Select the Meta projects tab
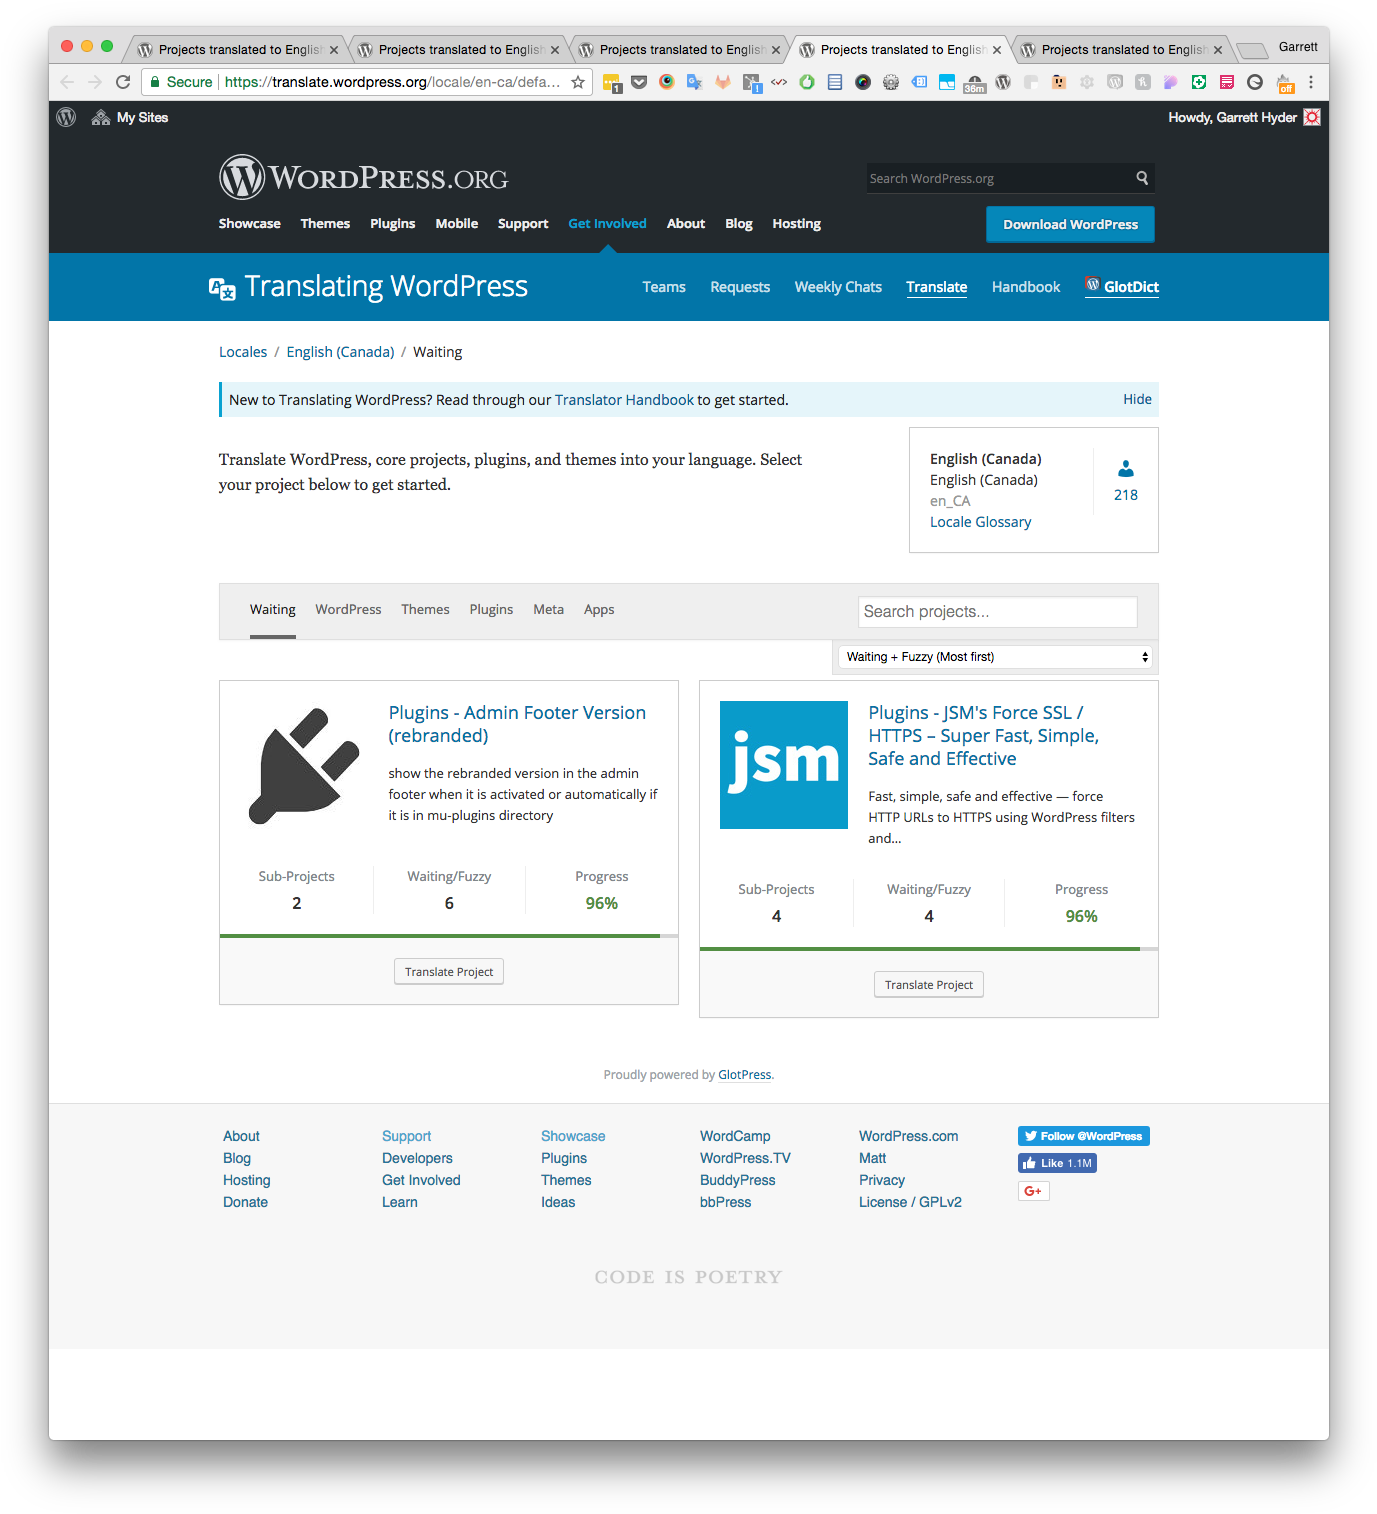 coord(548,610)
